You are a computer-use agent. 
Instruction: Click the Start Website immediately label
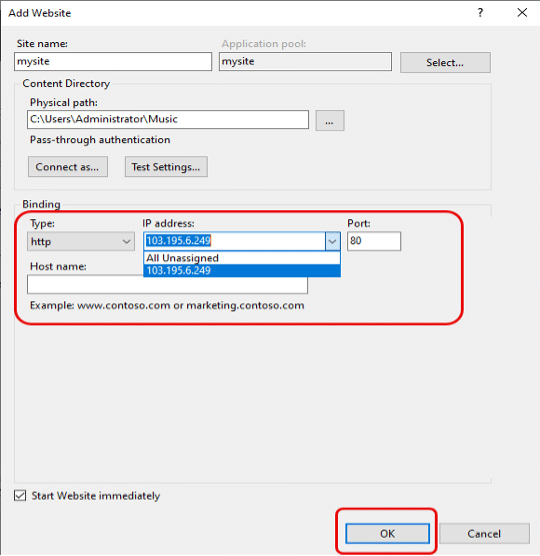click(x=96, y=496)
